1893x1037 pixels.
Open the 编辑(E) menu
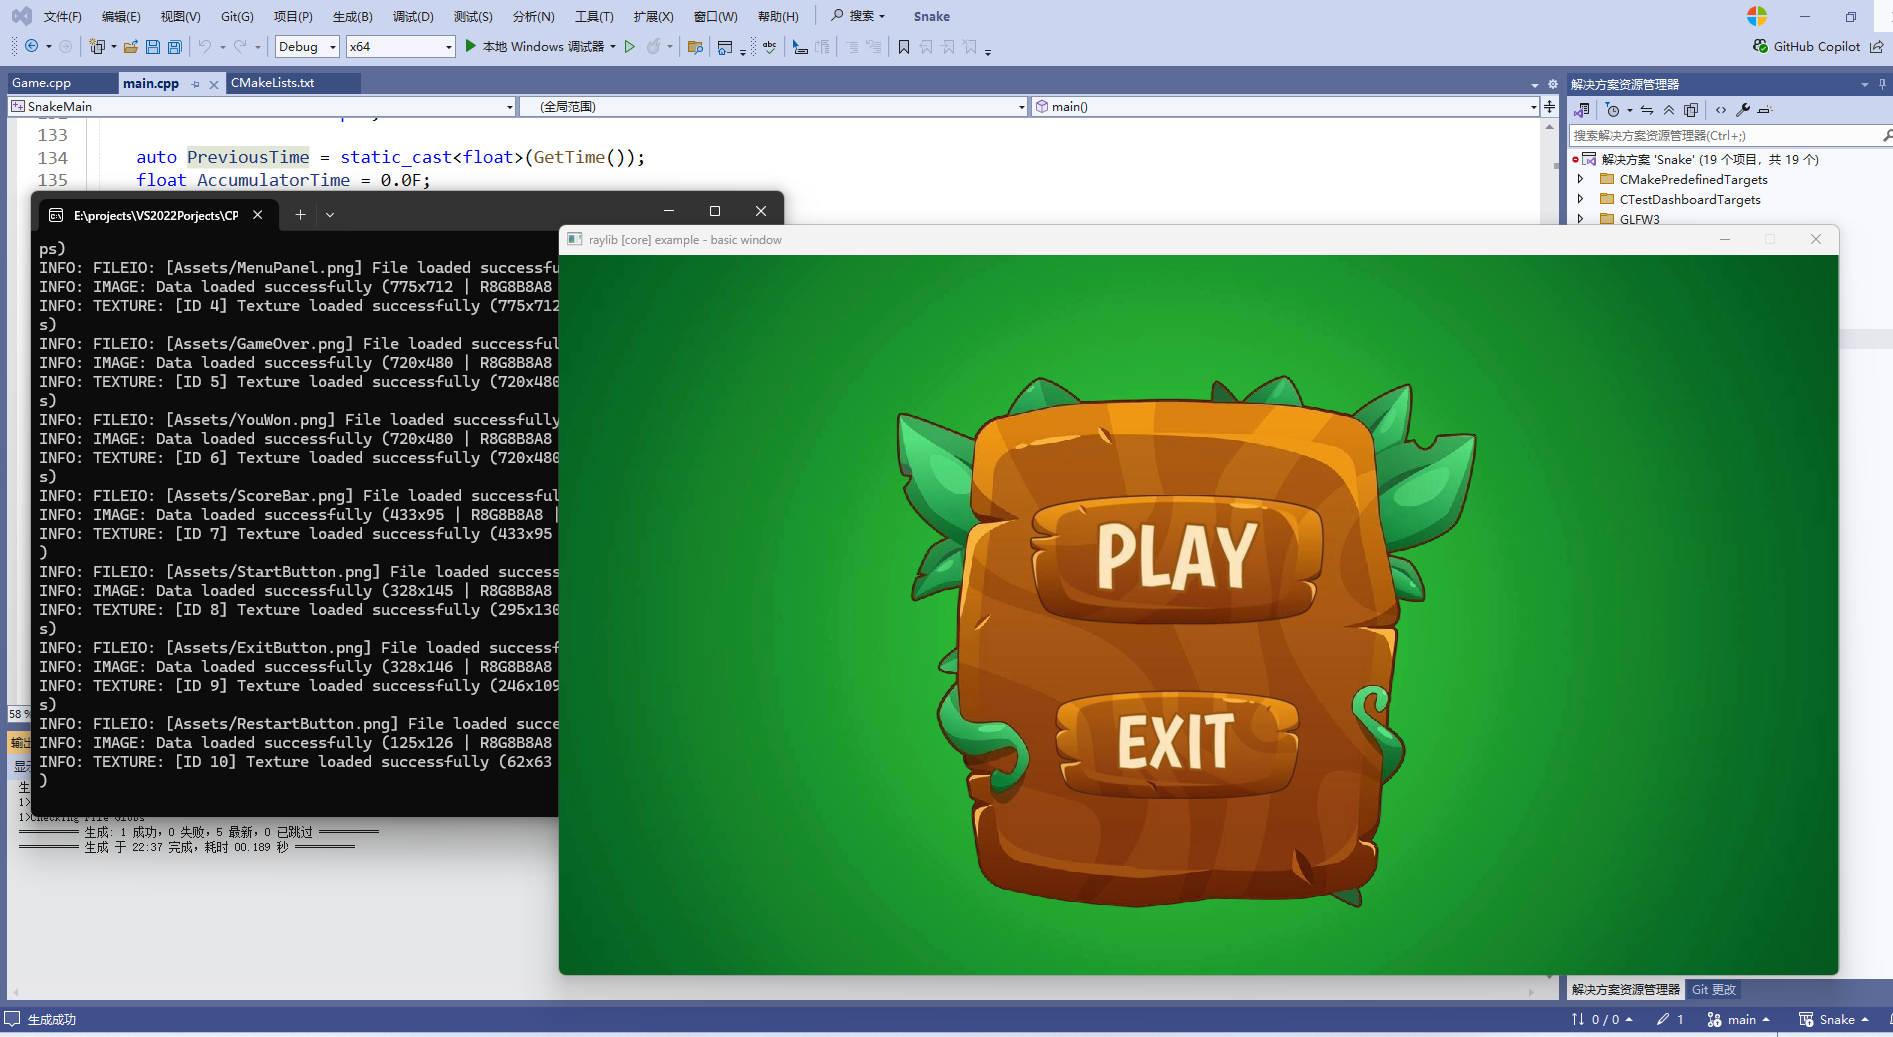coord(121,16)
